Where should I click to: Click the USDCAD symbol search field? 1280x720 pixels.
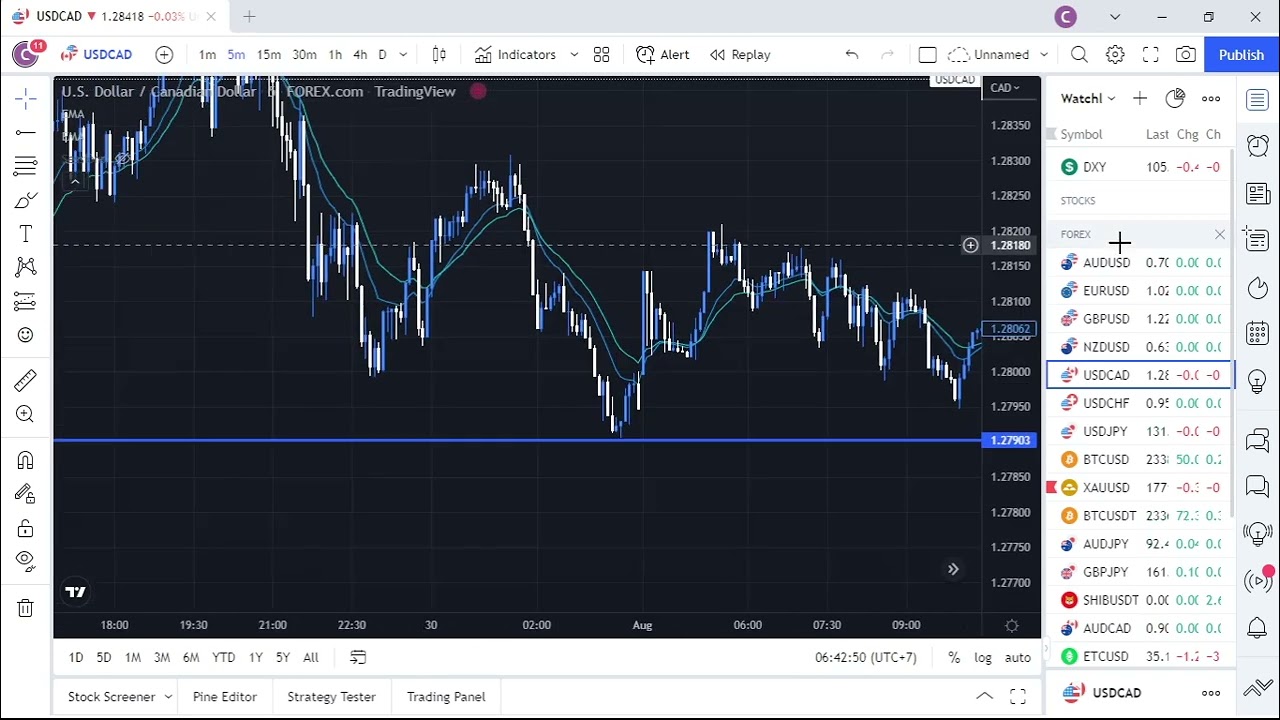[96, 55]
